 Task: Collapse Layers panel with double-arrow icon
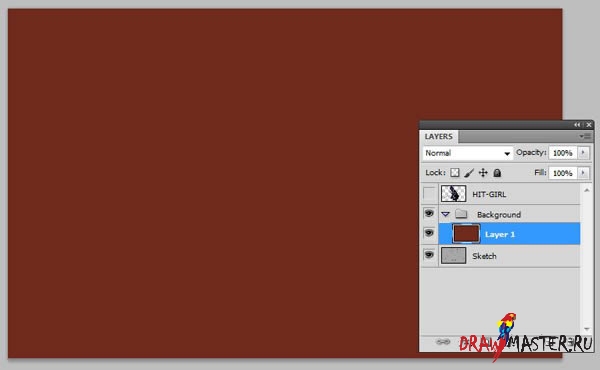coord(577,125)
